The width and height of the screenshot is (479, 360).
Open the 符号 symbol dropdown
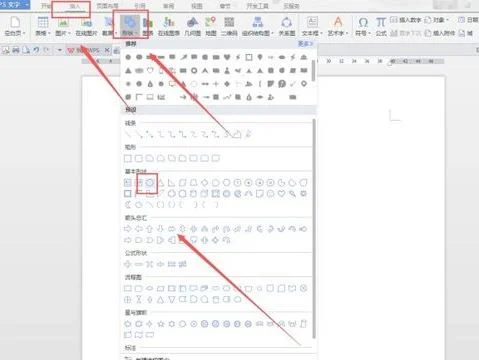(363, 26)
